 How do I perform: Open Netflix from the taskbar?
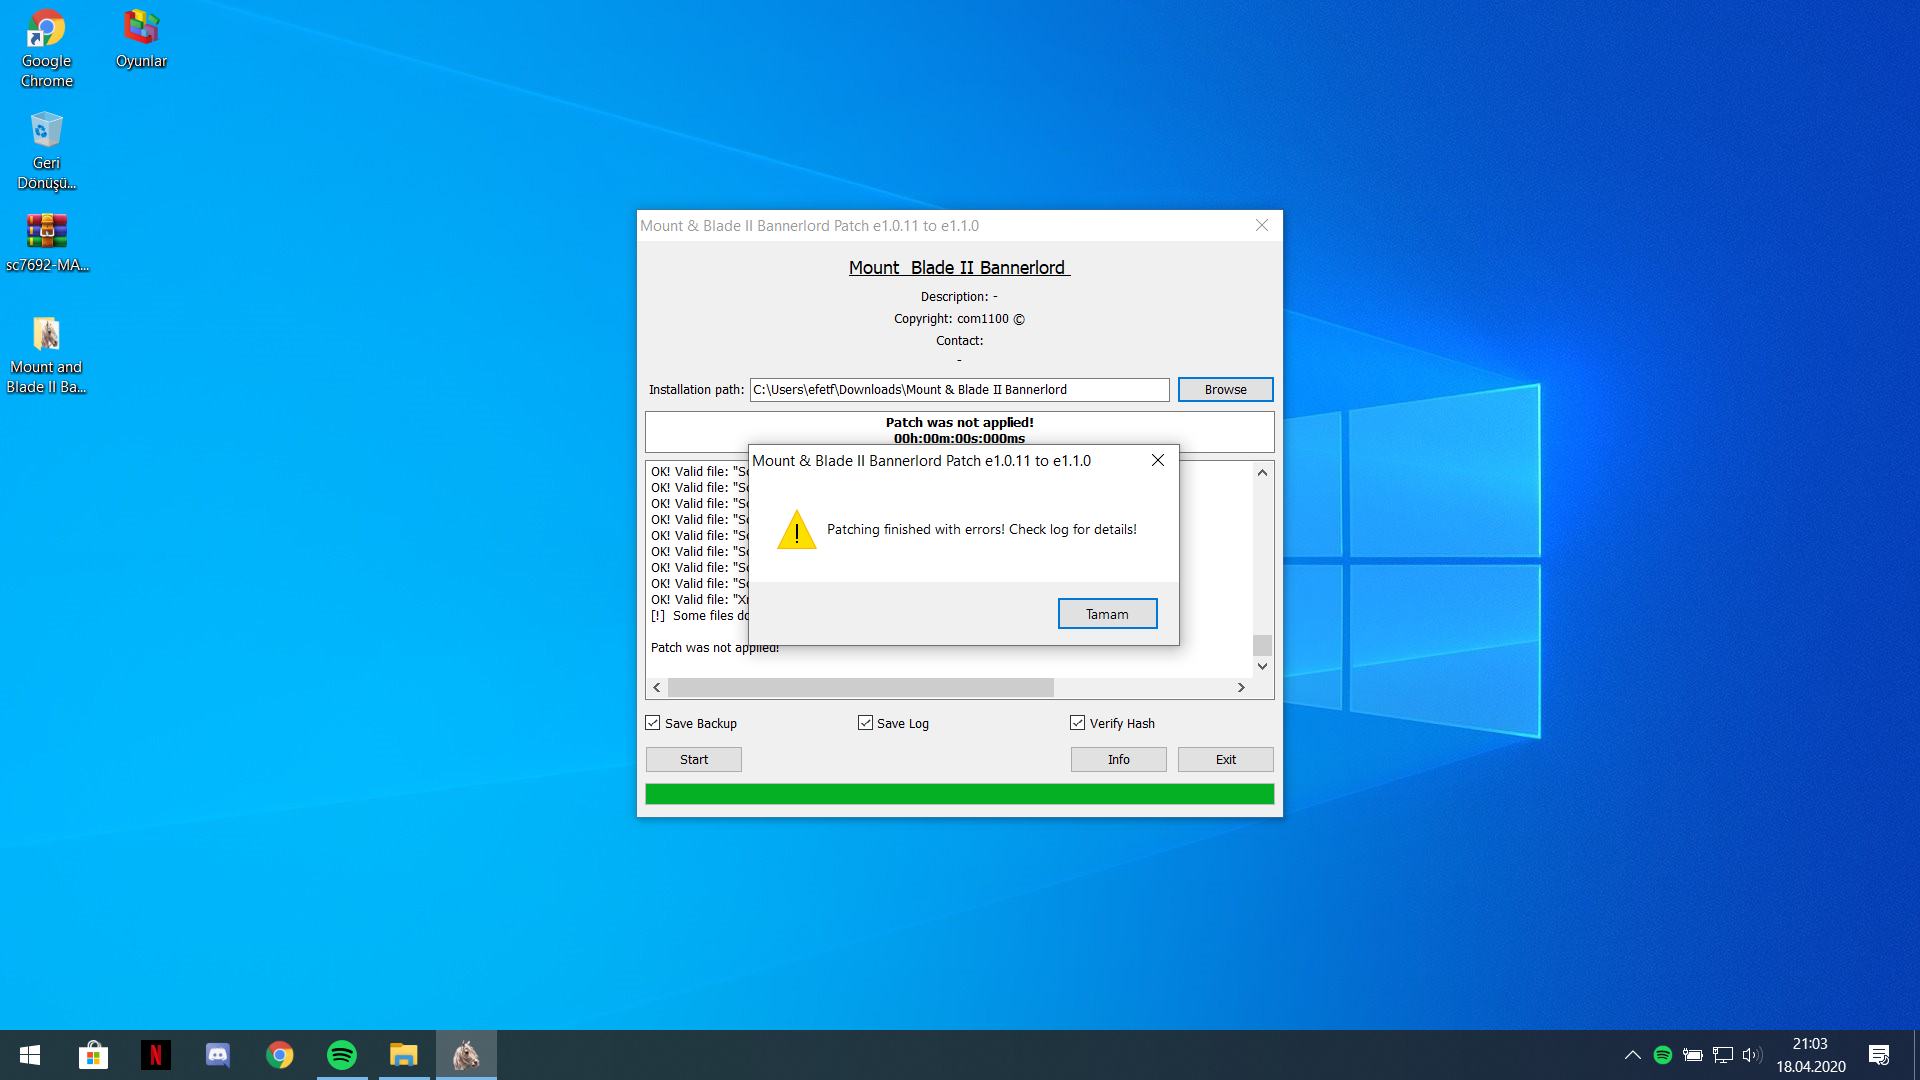coord(155,1055)
